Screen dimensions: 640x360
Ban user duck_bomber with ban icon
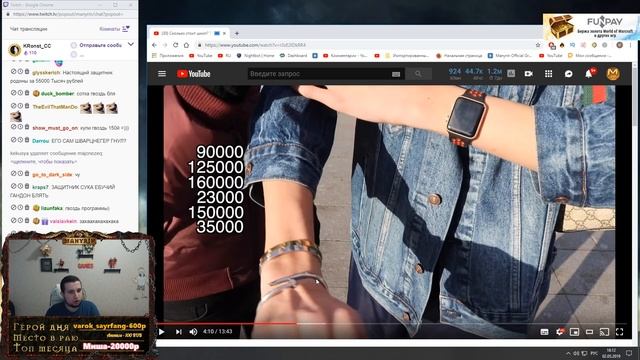(13, 93)
